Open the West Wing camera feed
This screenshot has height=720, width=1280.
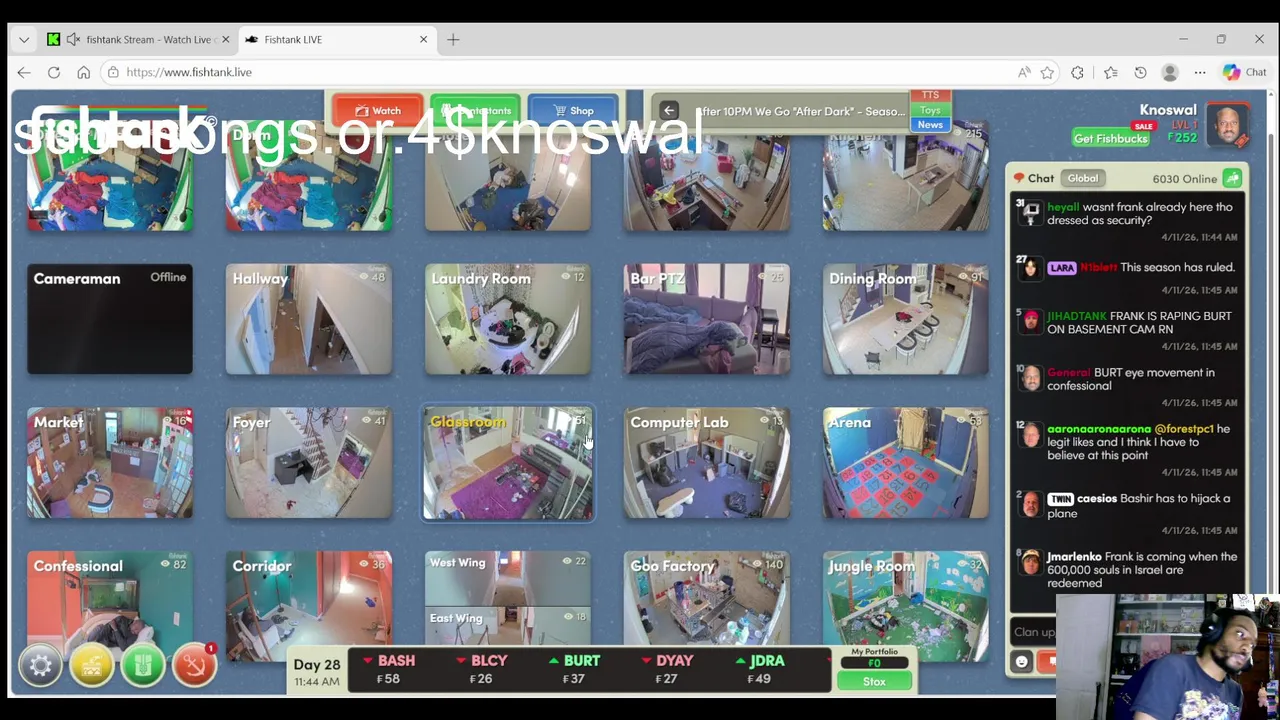[x=508, y=578]
